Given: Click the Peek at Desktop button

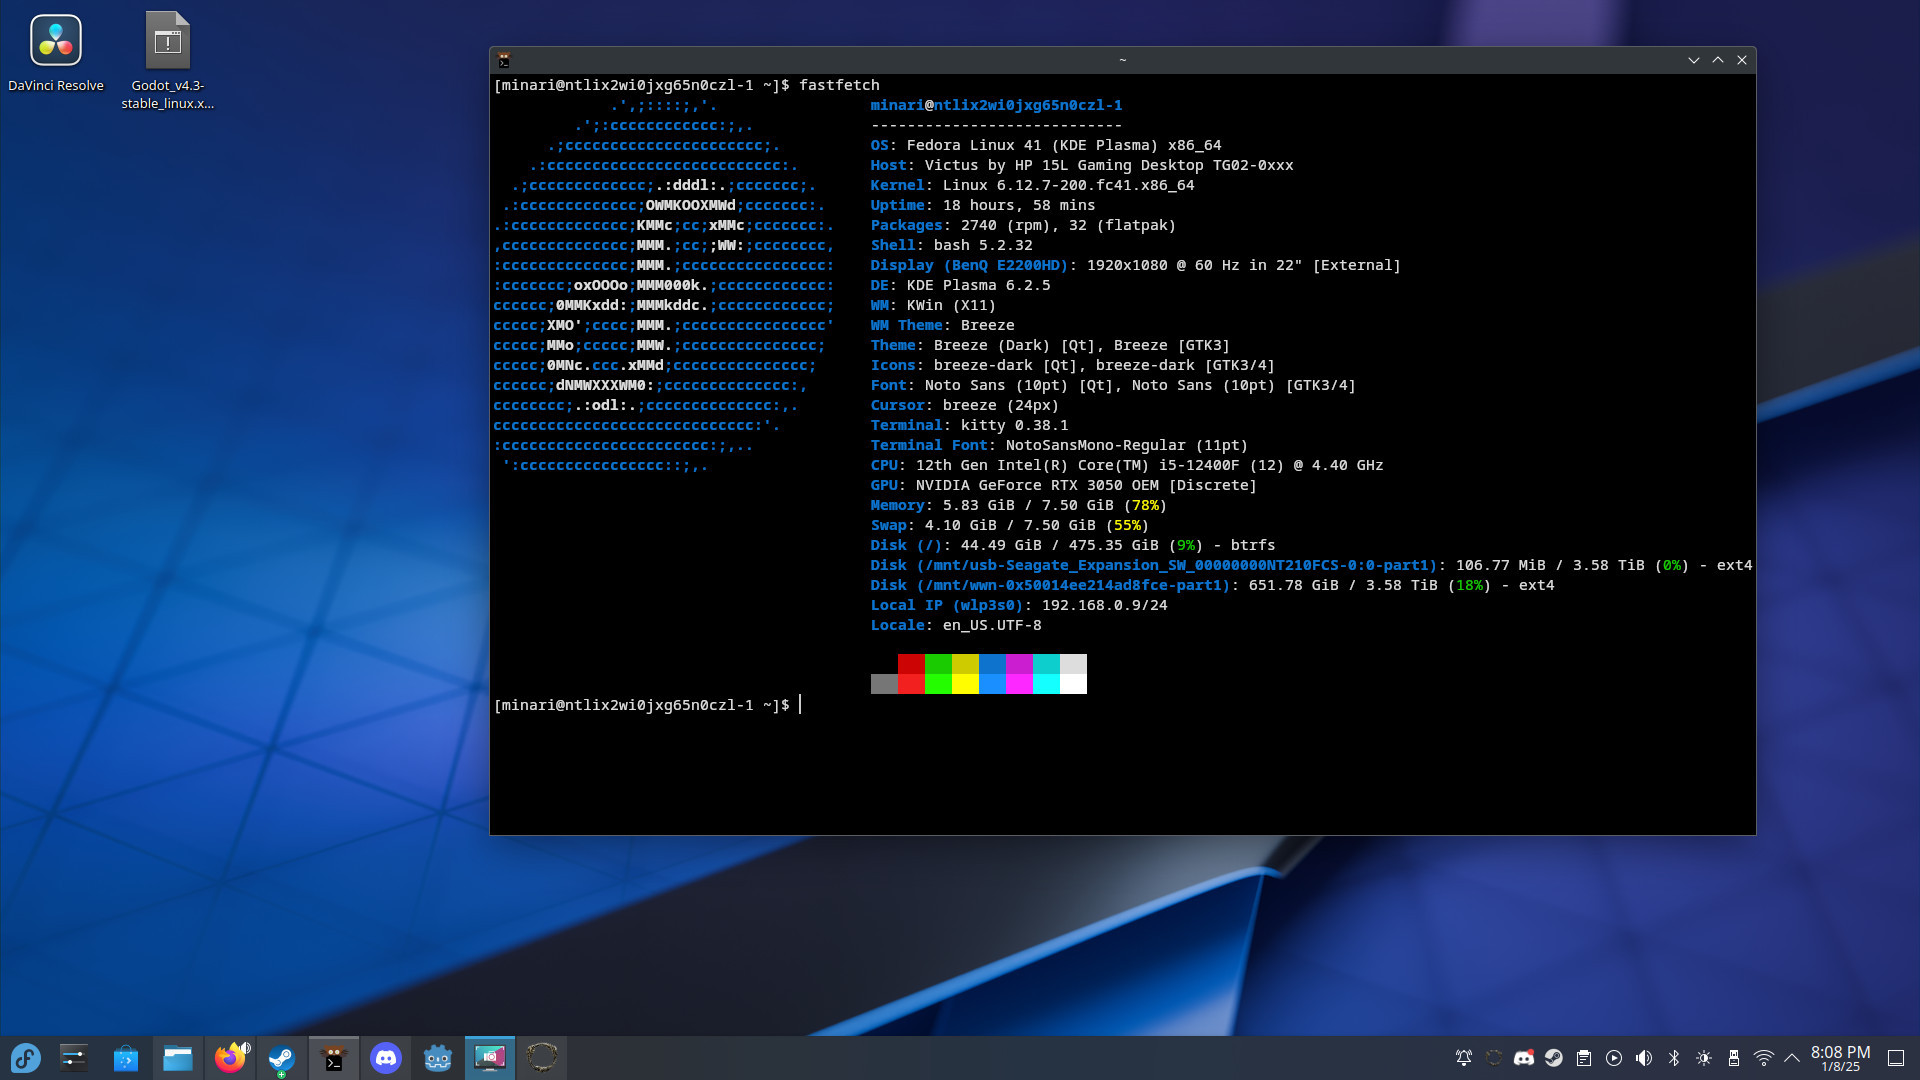Looking at the screenshot, I should (x=1896, y=1058).
